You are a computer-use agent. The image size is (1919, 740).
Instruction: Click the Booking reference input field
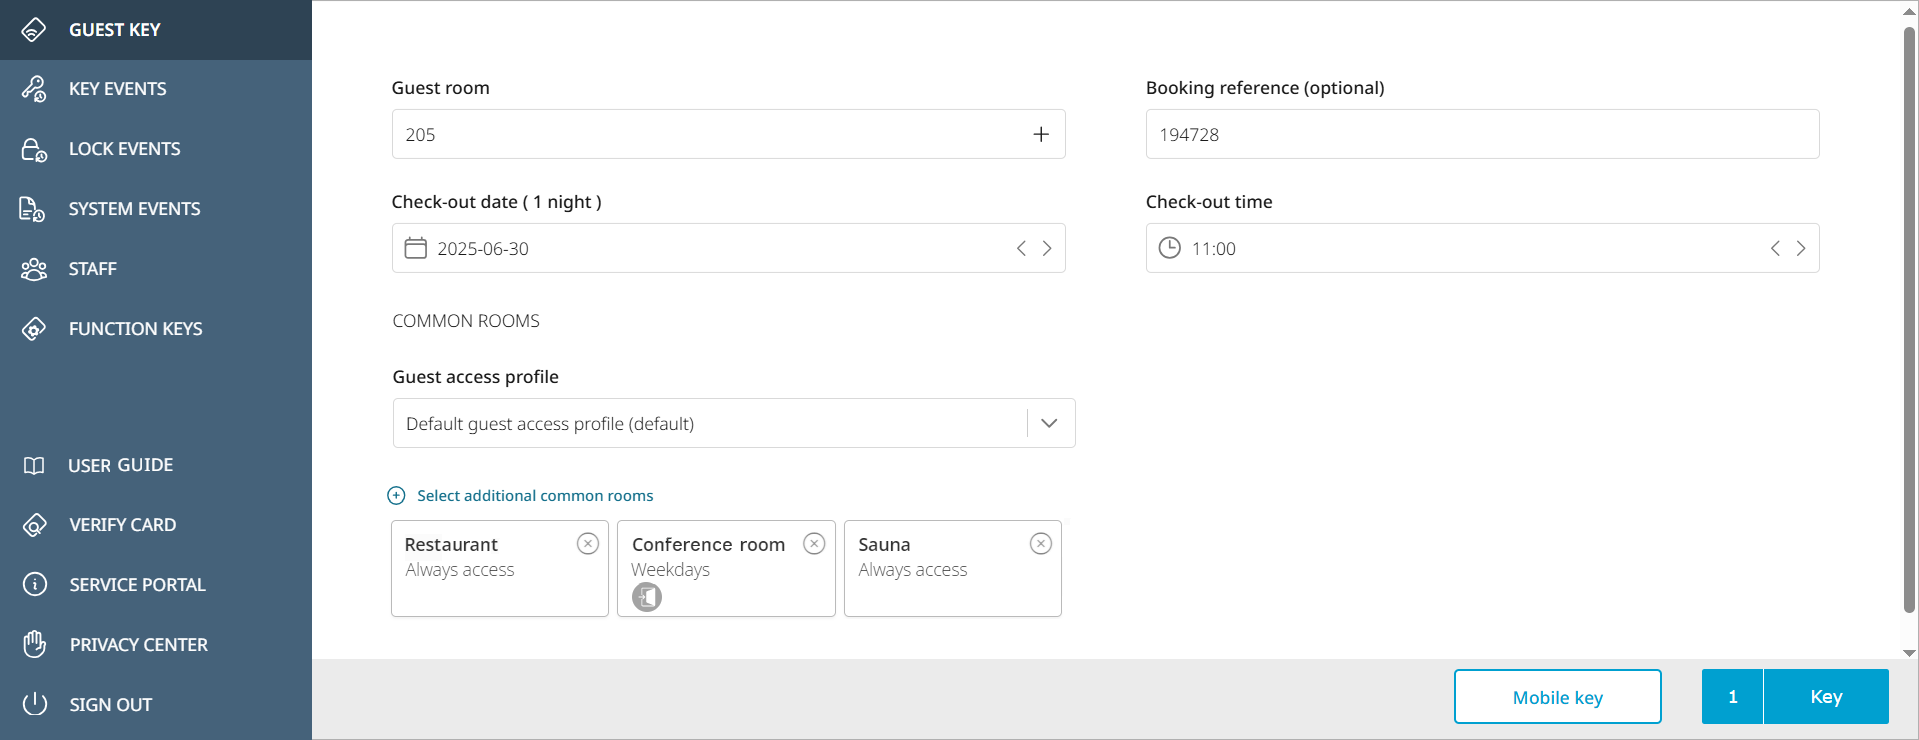tap(1481, 134)
